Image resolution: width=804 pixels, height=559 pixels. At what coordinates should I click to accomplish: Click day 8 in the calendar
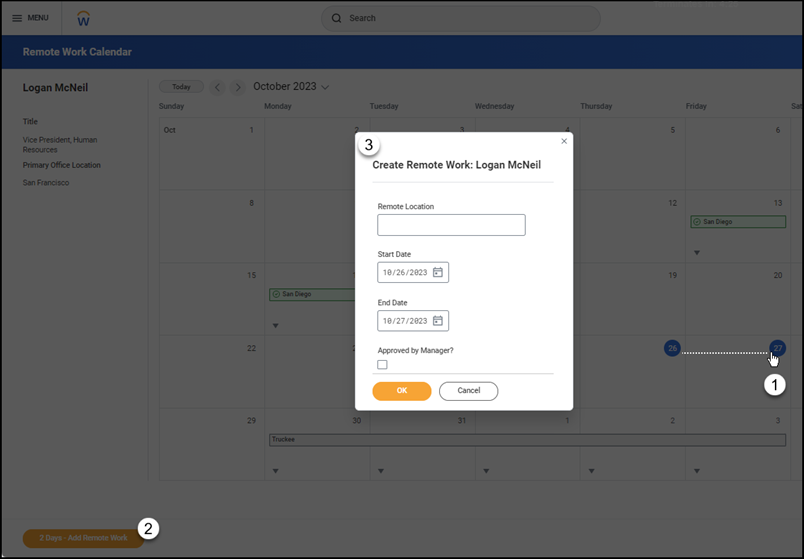pyautogui.click(x=251, y=203)
